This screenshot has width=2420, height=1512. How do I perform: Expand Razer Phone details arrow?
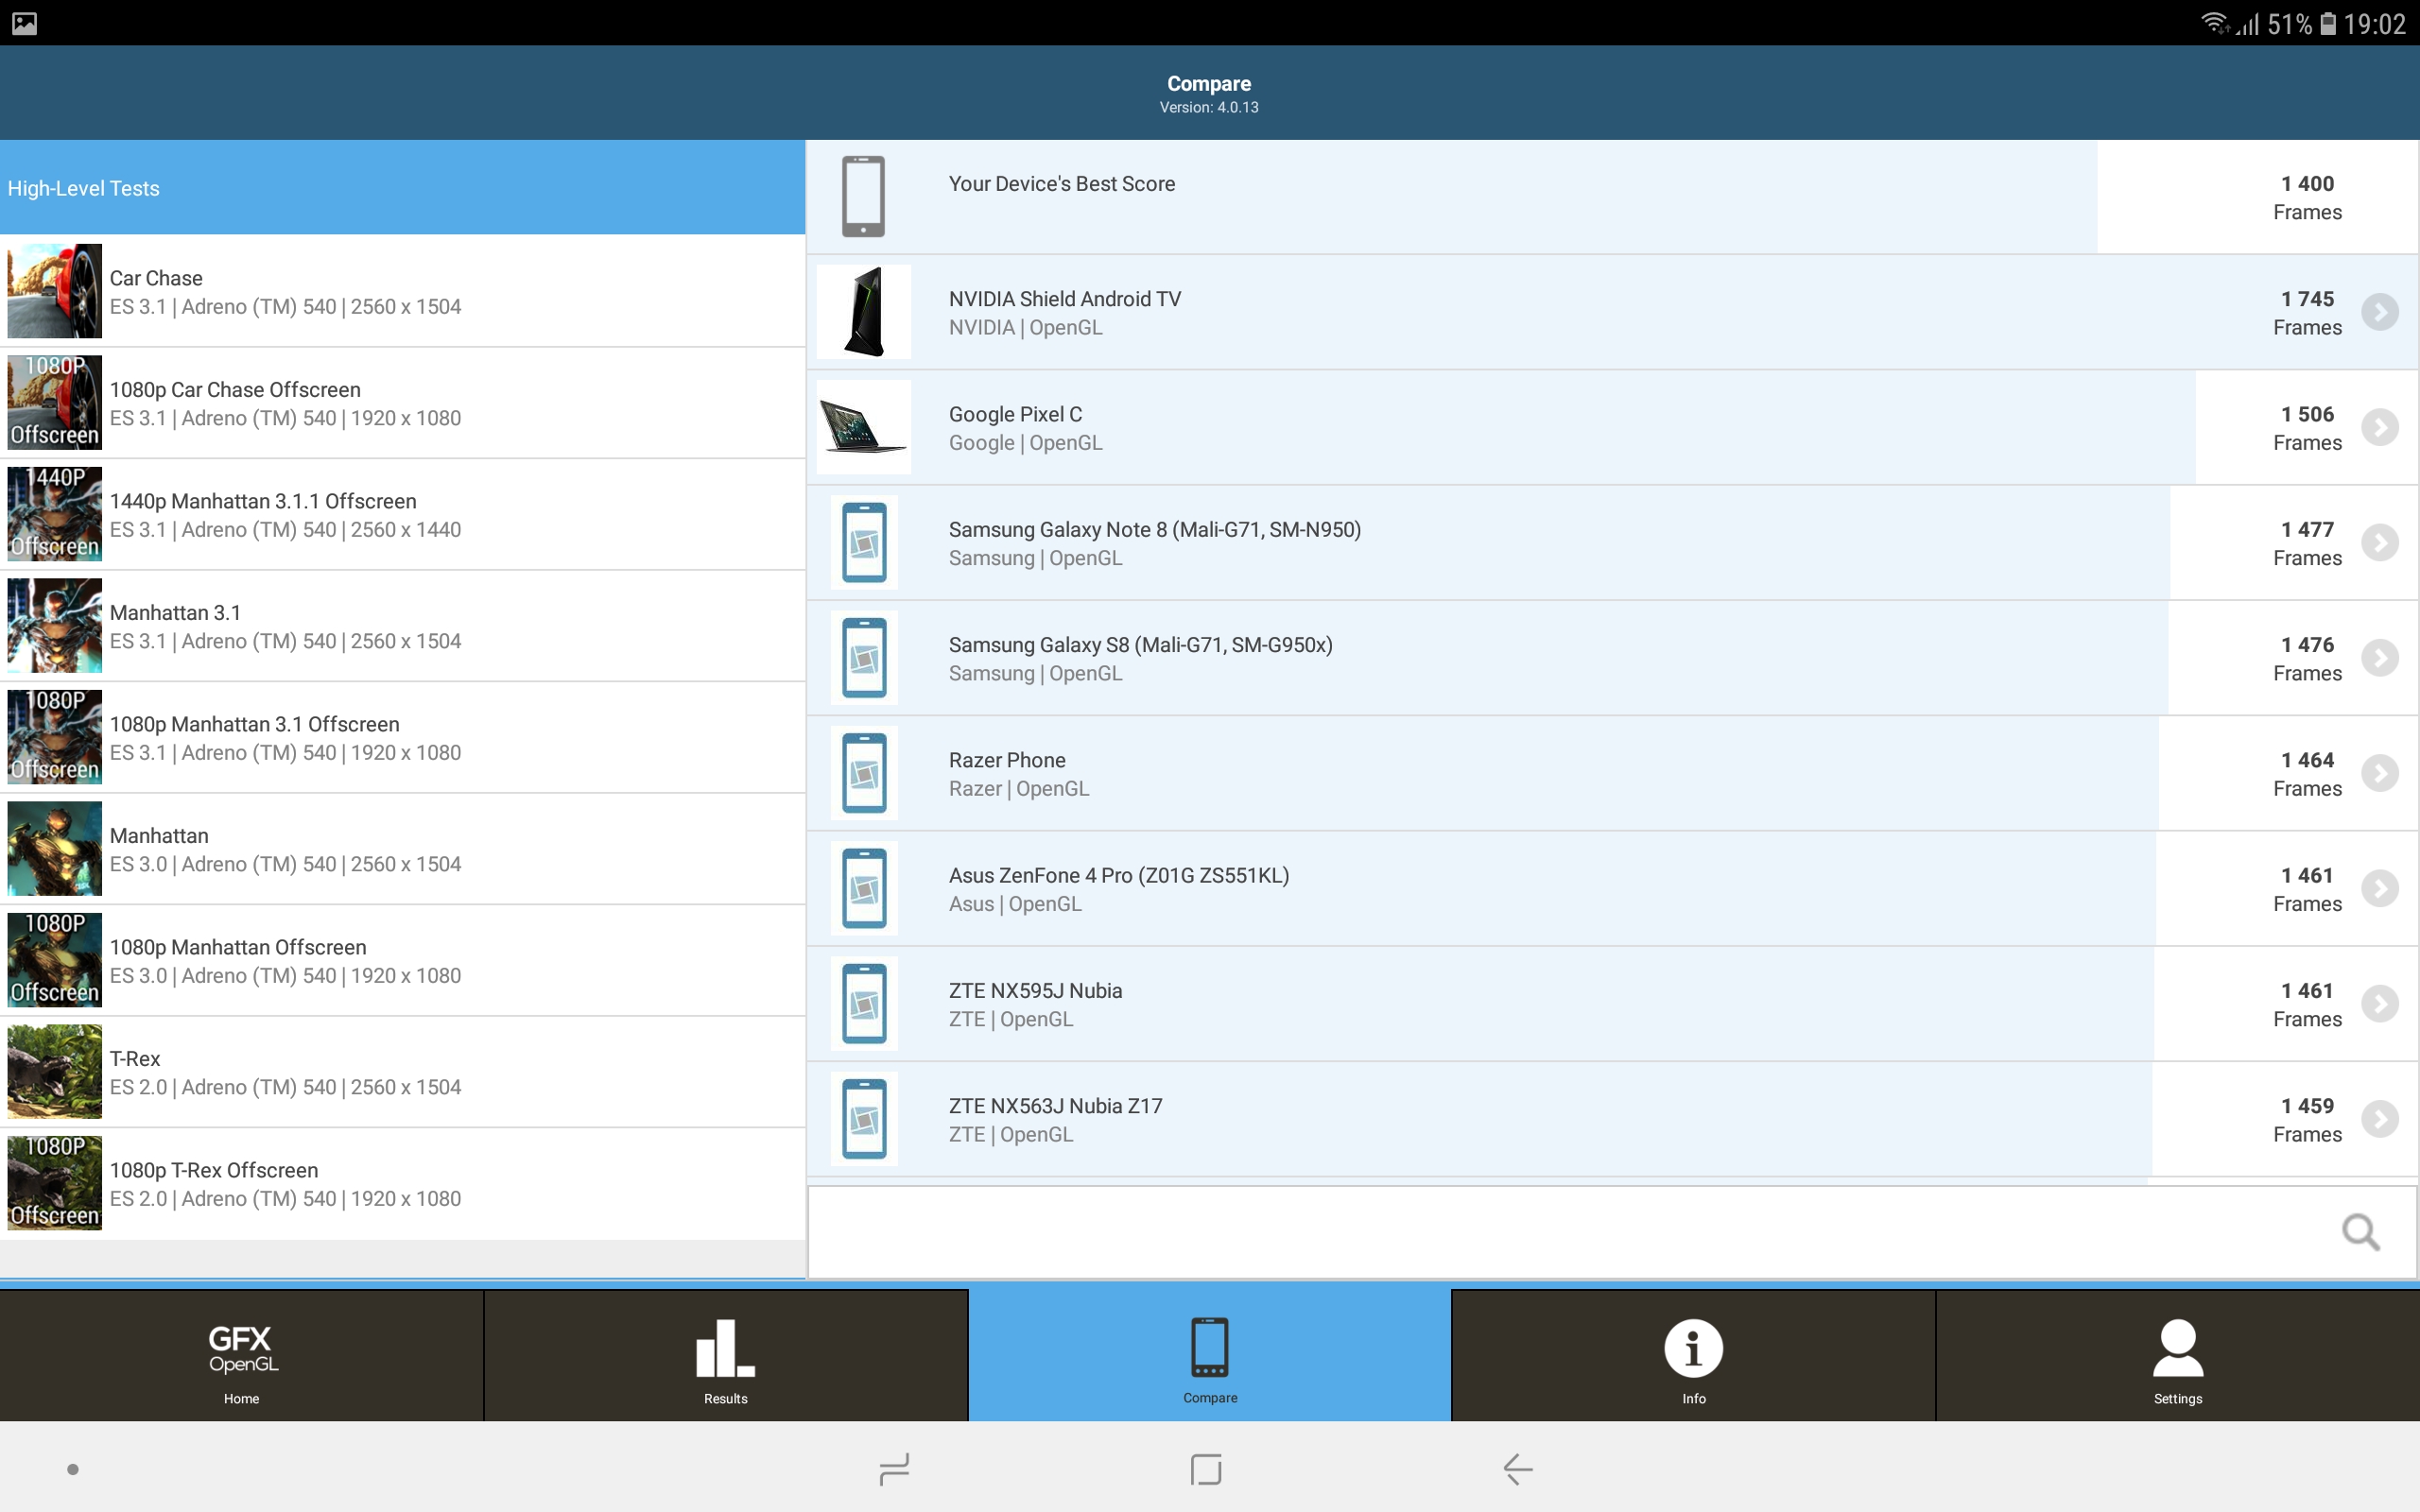(2379, 773)
